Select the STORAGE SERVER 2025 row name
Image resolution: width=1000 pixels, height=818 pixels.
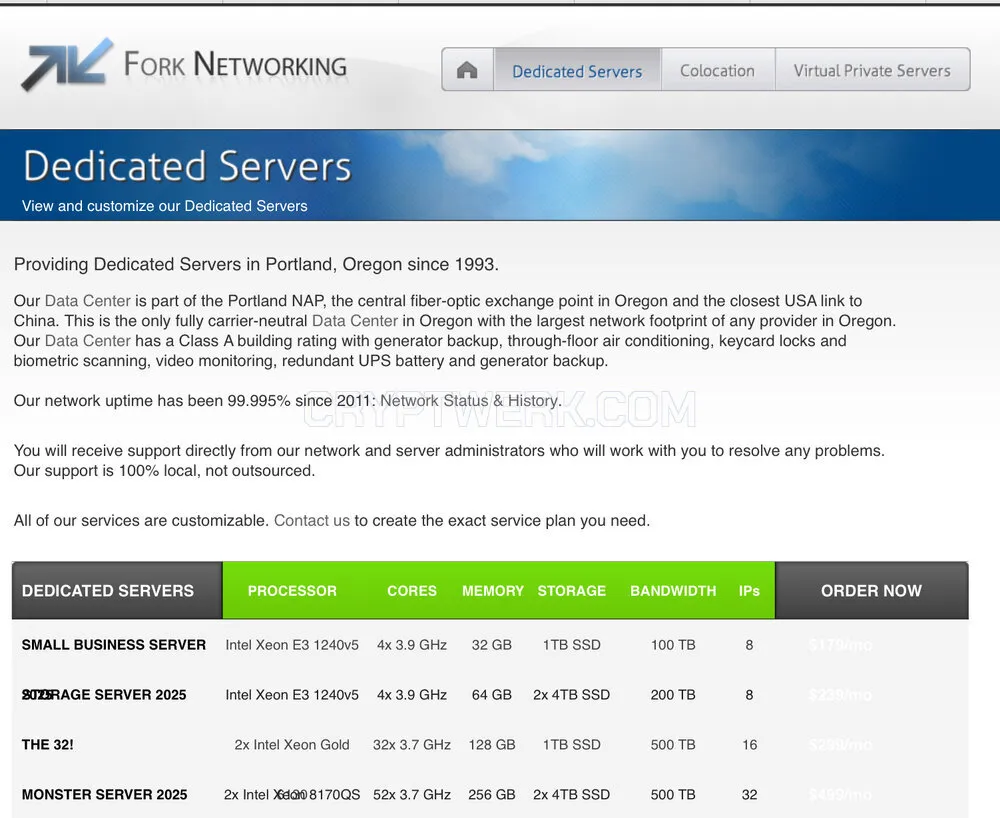click(104, 695)
